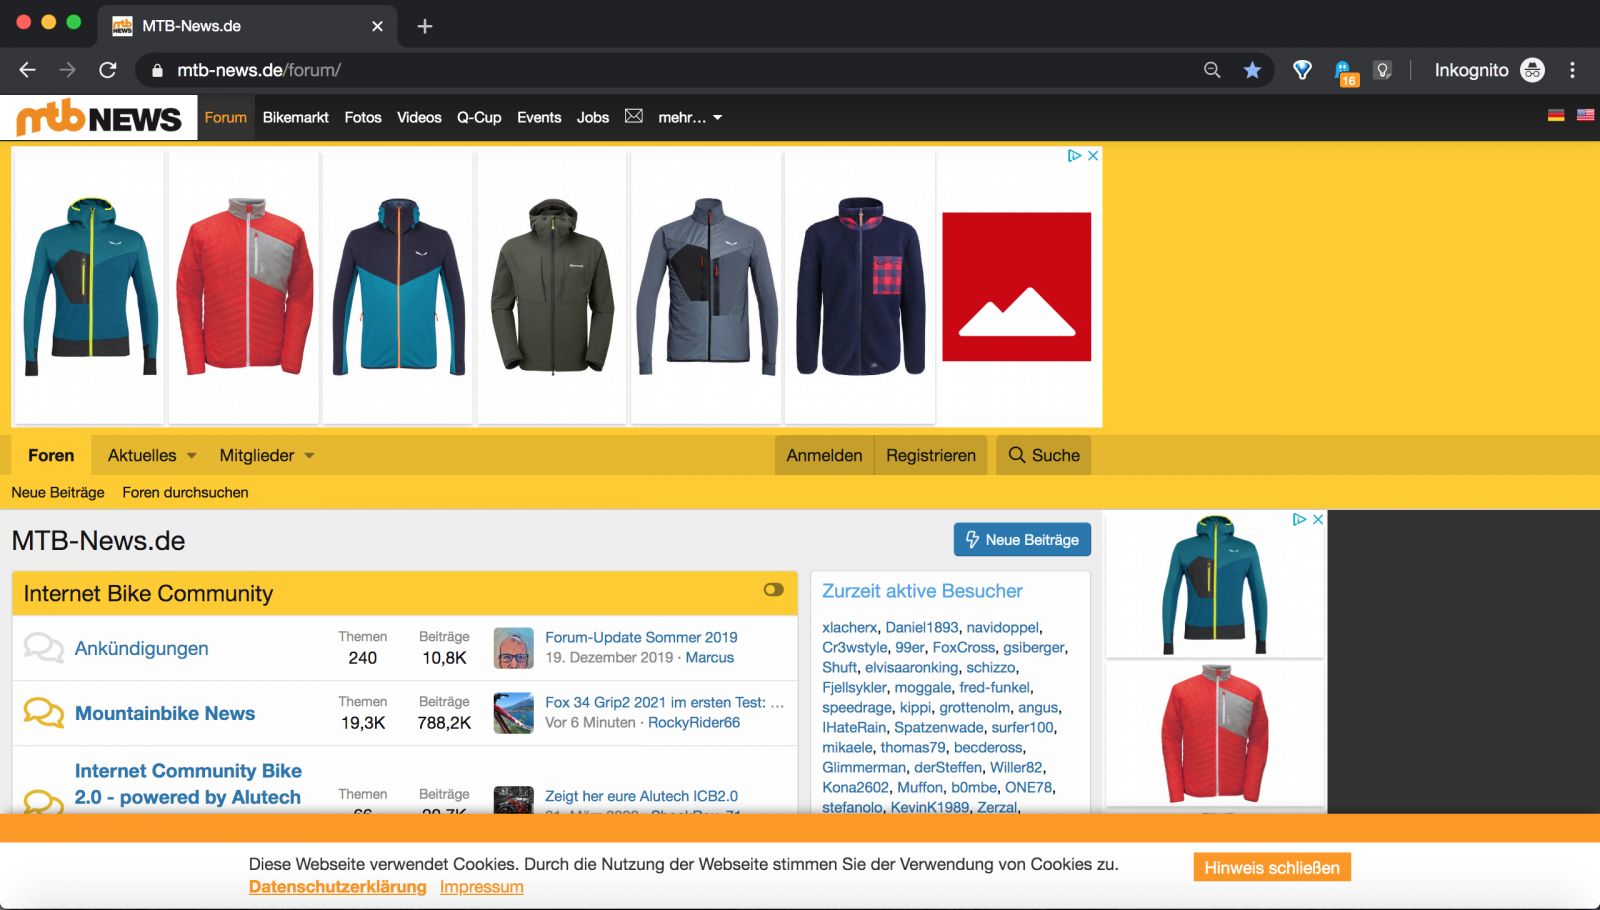Dismiss cookies with Hinweis schließen
This screenshot has height=910, width=1600.
click(x=1272, y=867)
